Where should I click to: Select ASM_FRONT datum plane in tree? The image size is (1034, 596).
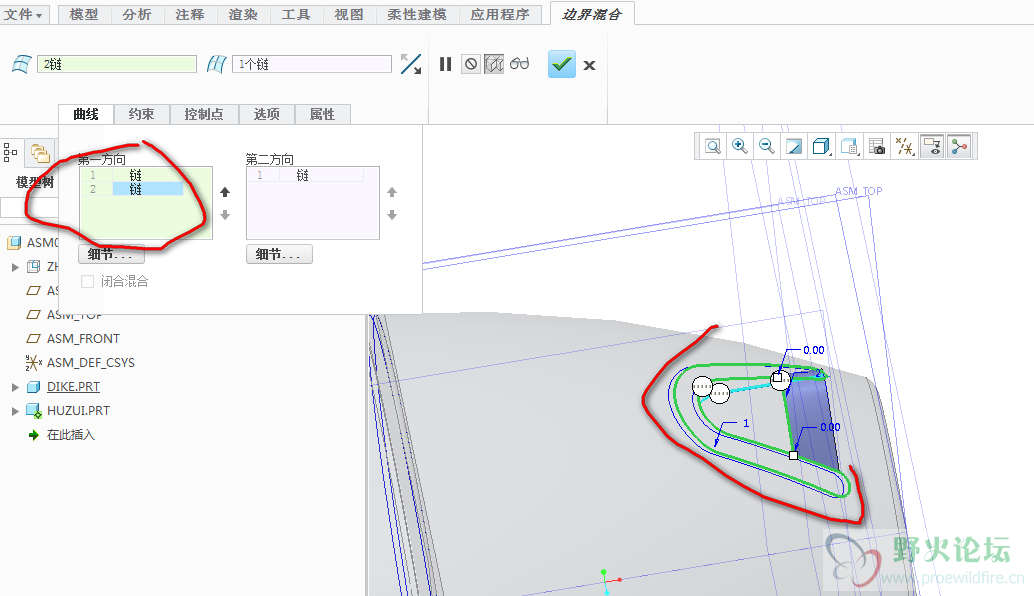pyautogui.click(x=83, y=339)
